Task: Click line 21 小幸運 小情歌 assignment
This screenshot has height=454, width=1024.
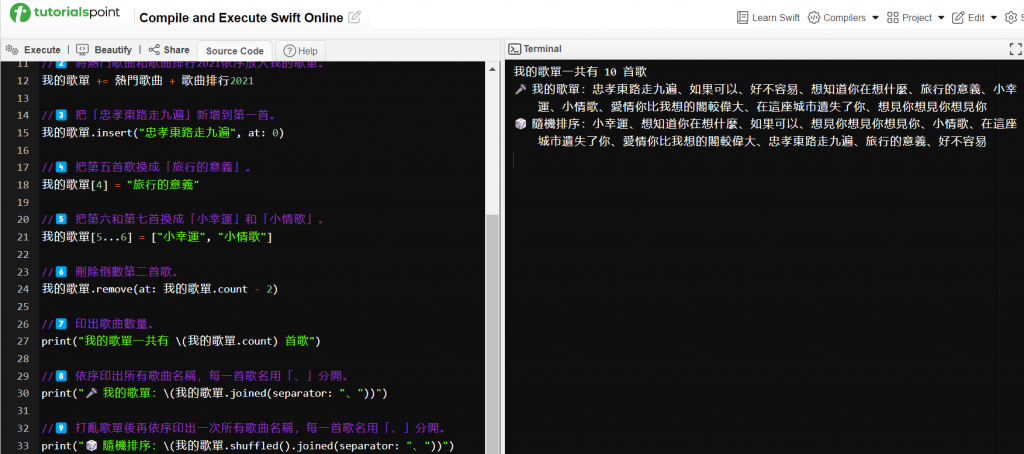Action: (x=157, y=237)
